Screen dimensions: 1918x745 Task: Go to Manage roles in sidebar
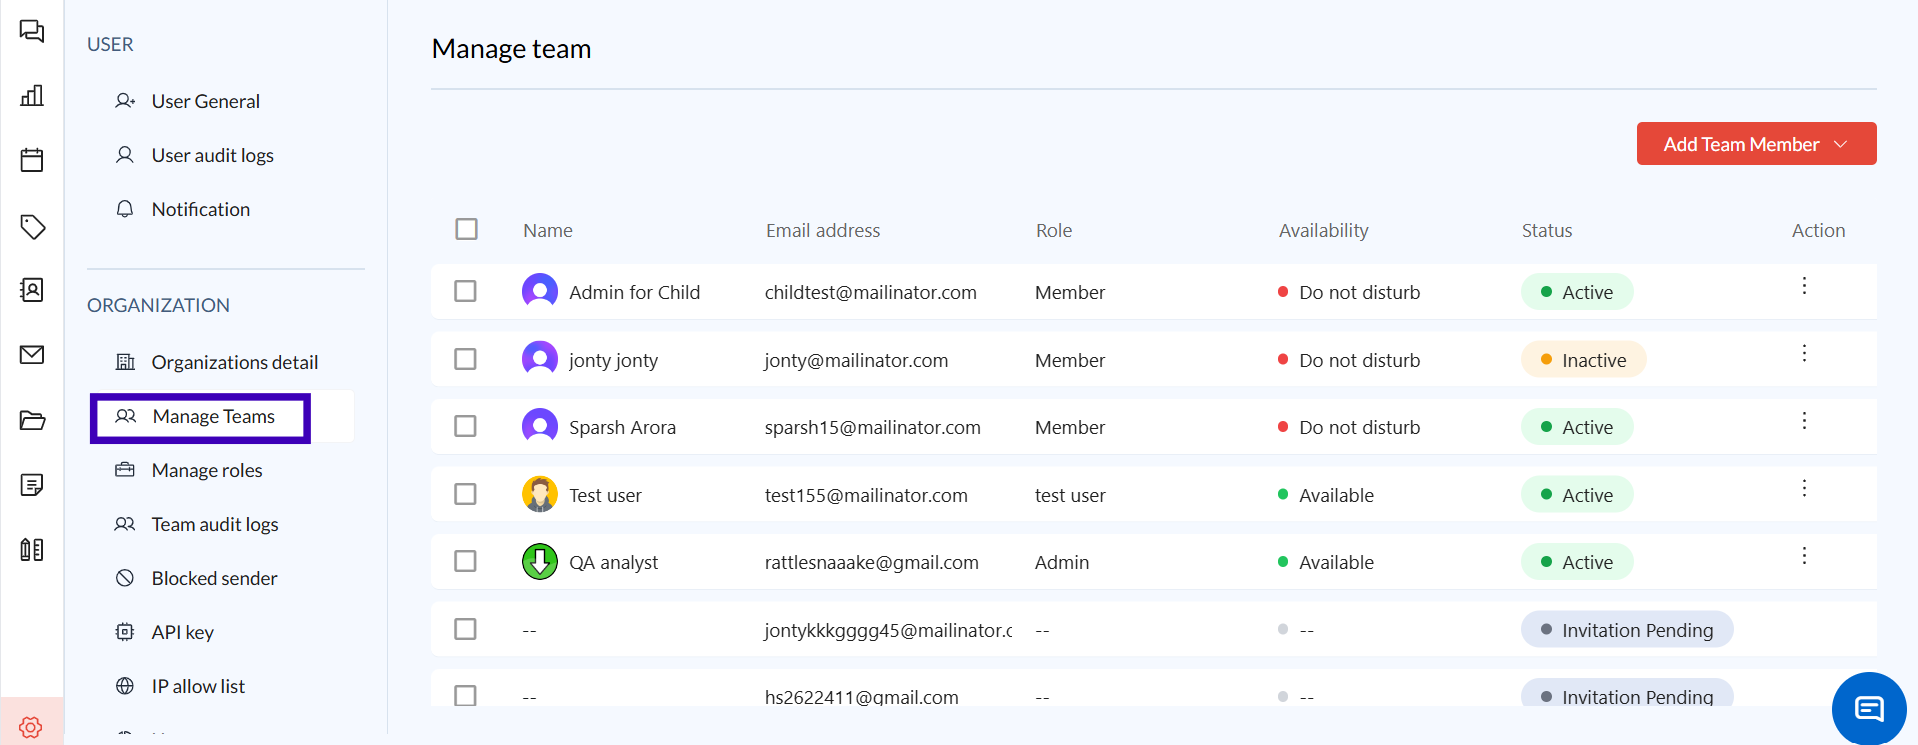pos(206,470)
